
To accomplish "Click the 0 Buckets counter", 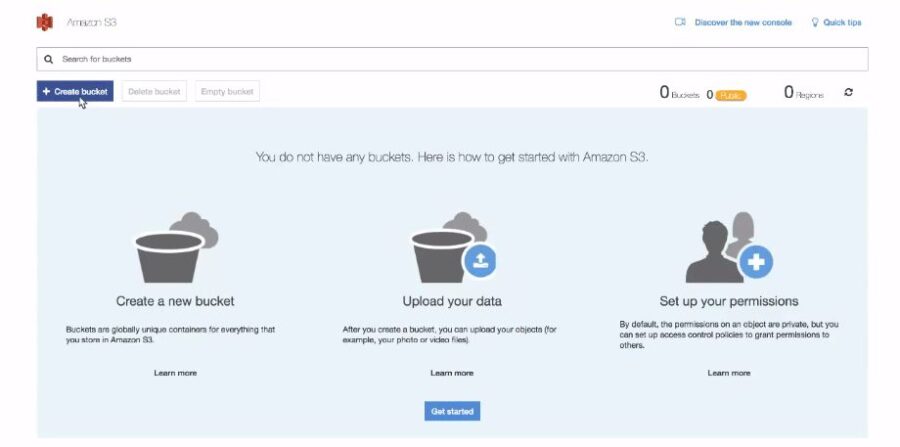I will click(x=679, y=92).
